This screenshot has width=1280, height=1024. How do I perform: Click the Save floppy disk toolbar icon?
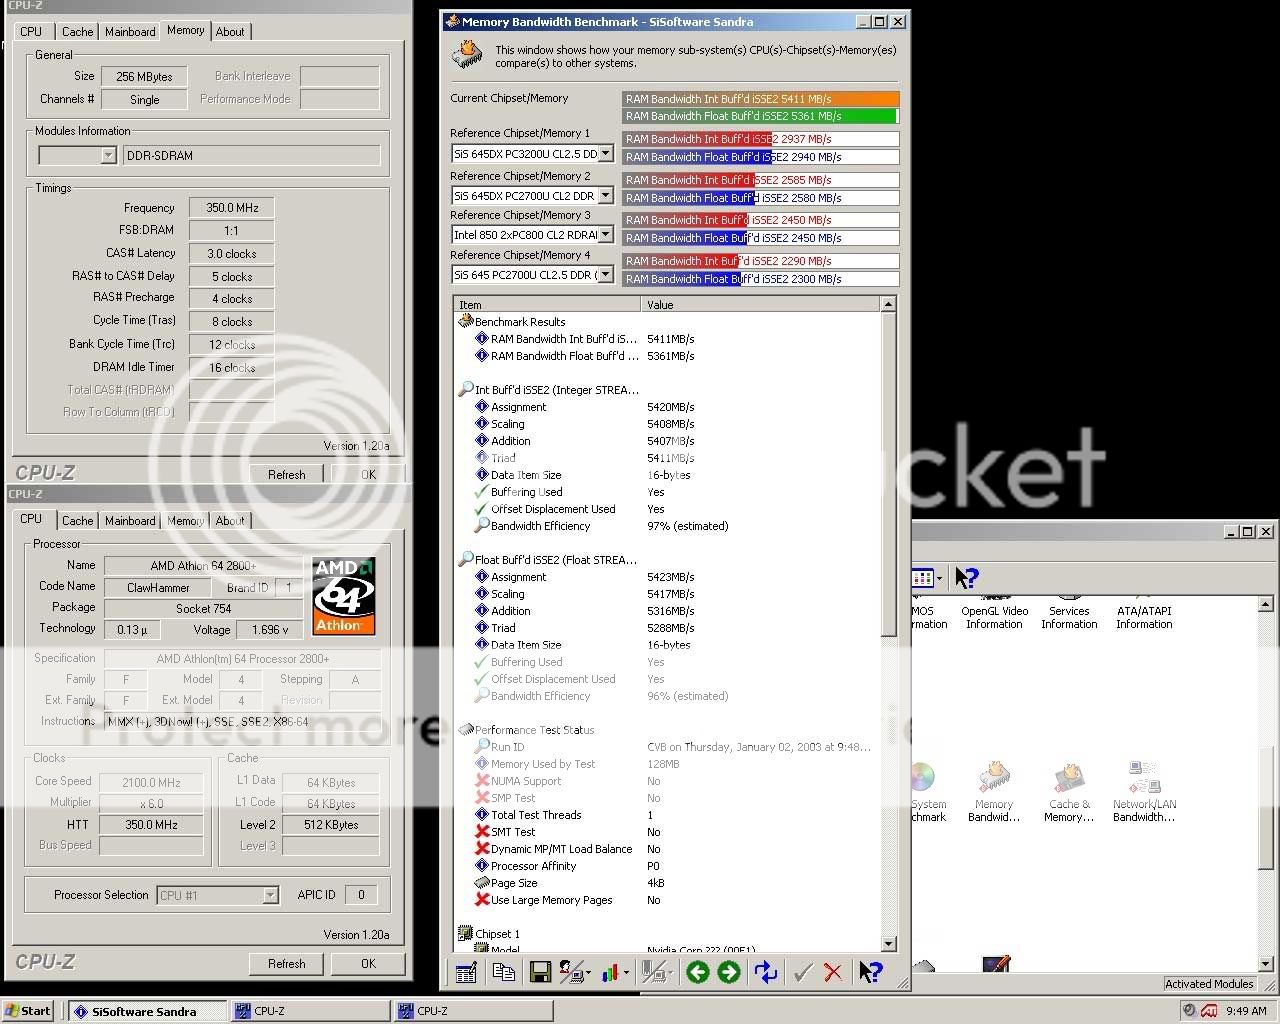point(540,972)
